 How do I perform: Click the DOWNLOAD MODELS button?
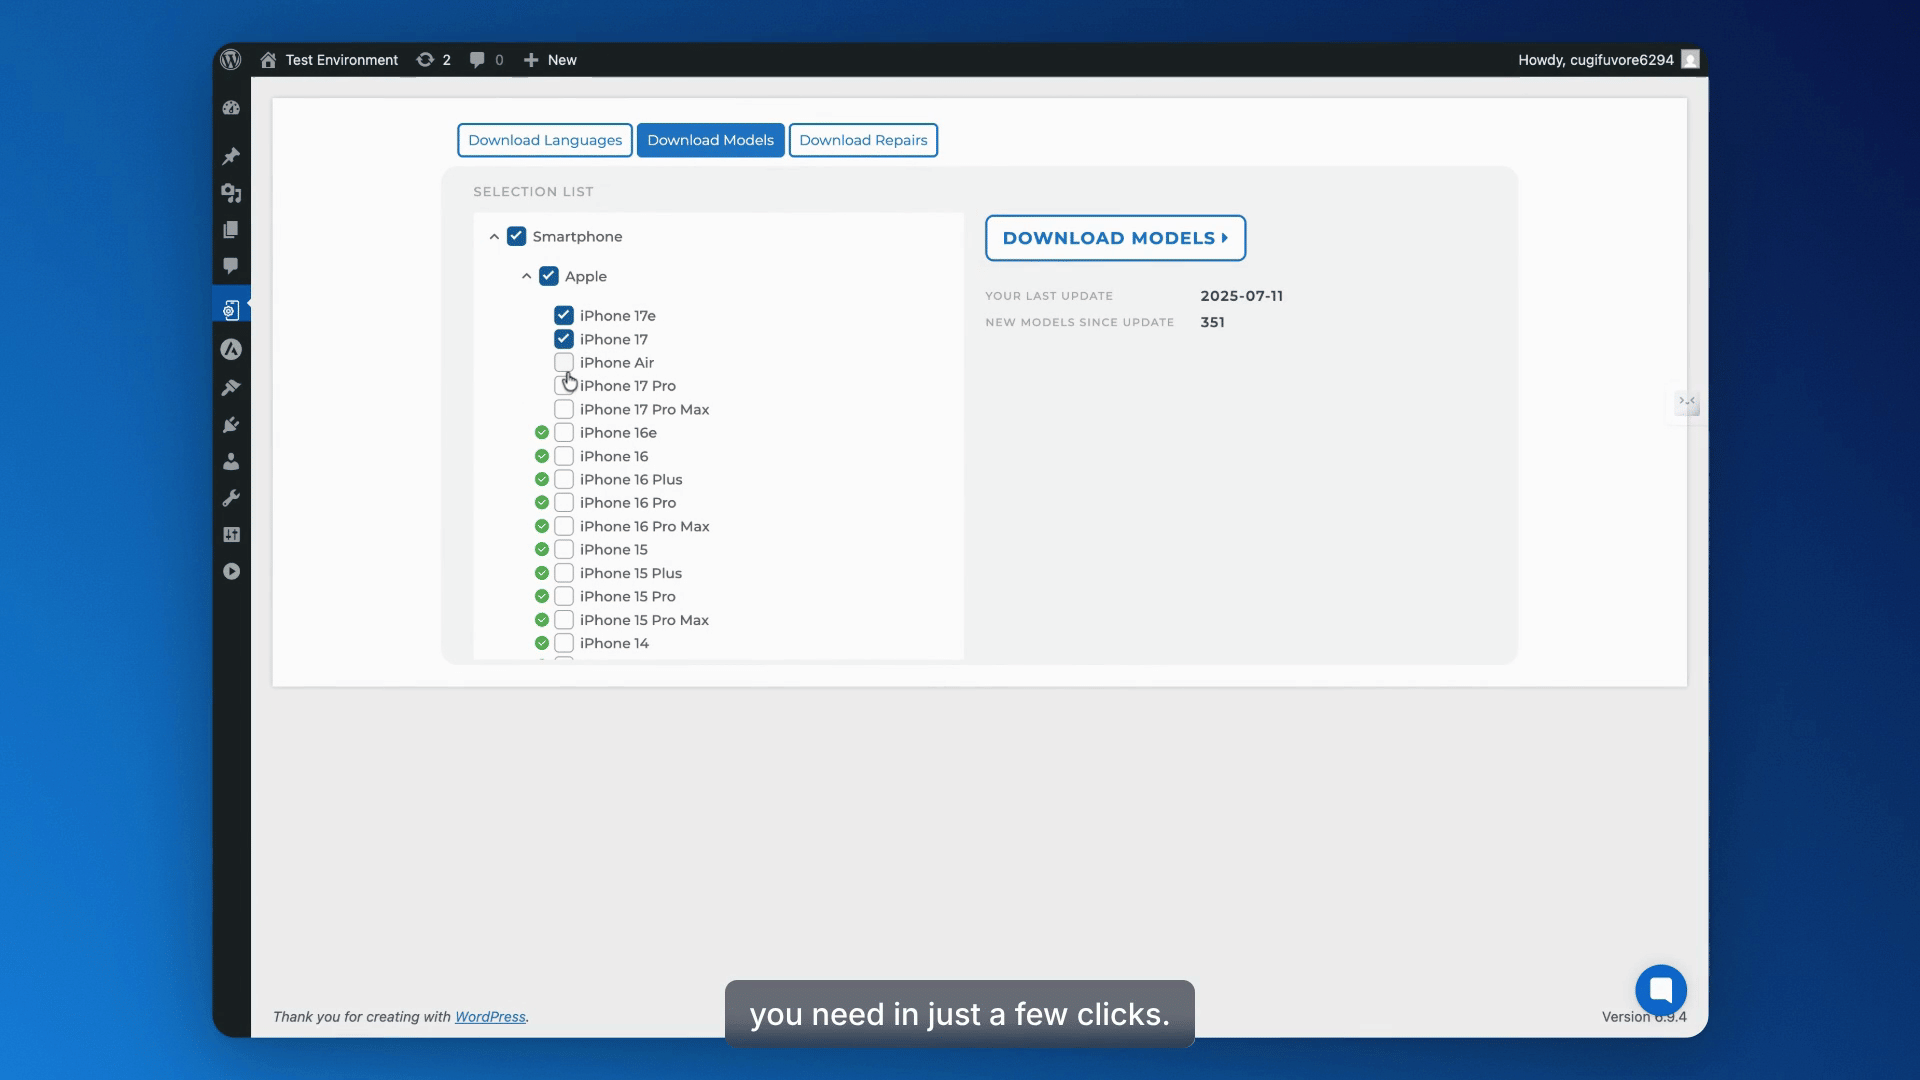coord(1115,238)
